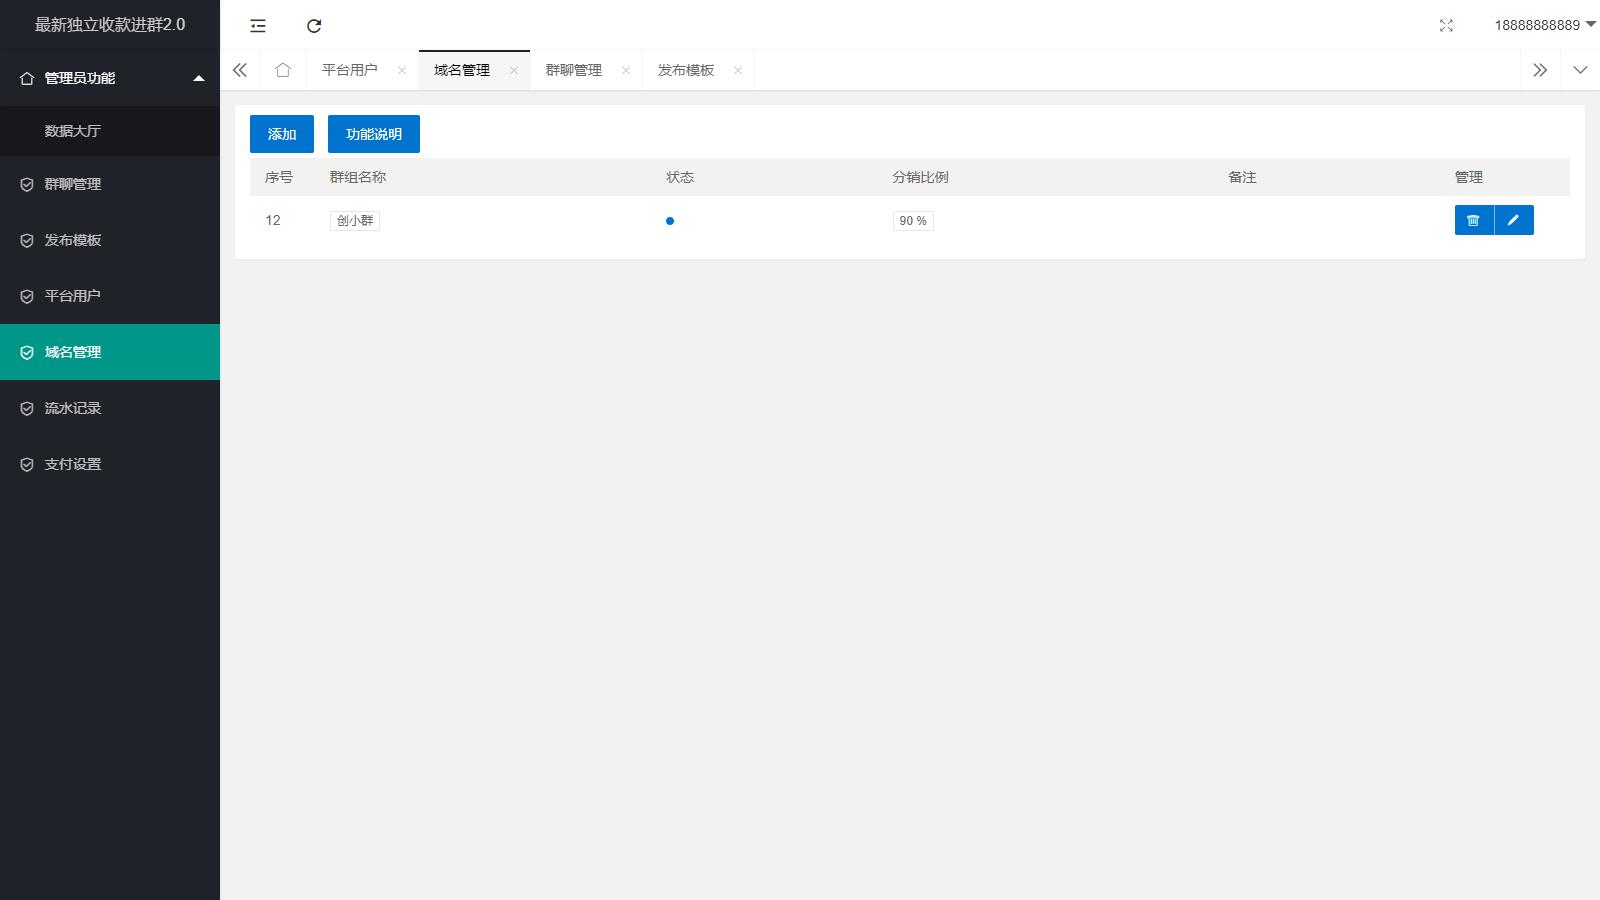This screenshot has width=1600, height=900.
Task: Edit row 12 using the pencil icon
Action: [x=1513, y=220]
